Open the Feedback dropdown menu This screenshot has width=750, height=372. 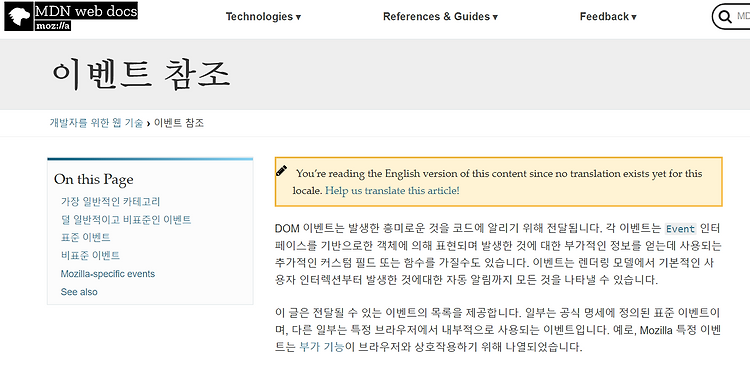(x=608, y=17)
